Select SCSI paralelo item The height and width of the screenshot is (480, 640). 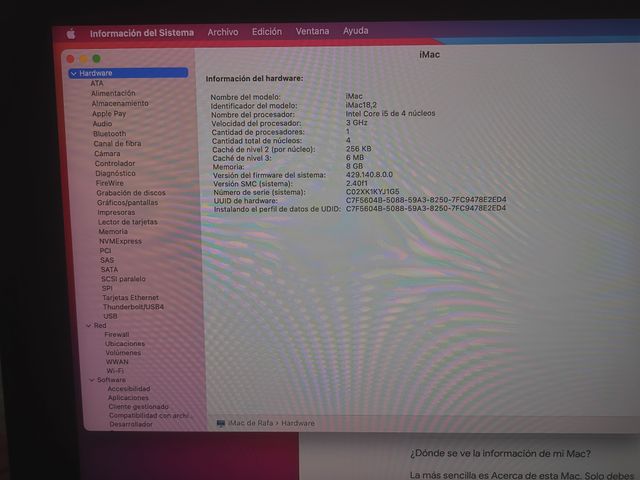[x=123, y=279]
